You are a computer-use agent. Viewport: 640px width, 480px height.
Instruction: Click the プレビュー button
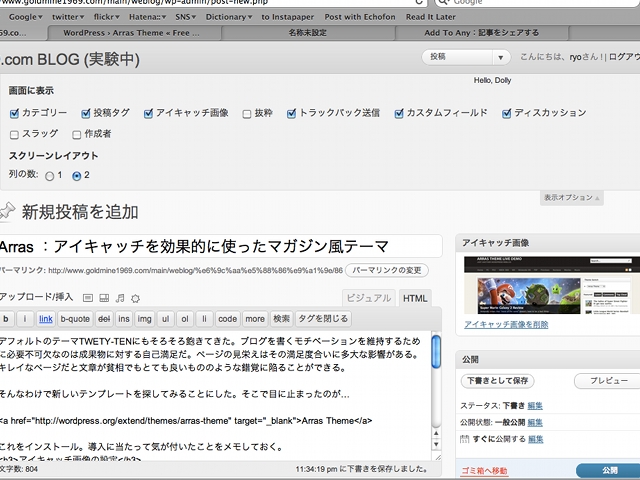pos(608,381)
